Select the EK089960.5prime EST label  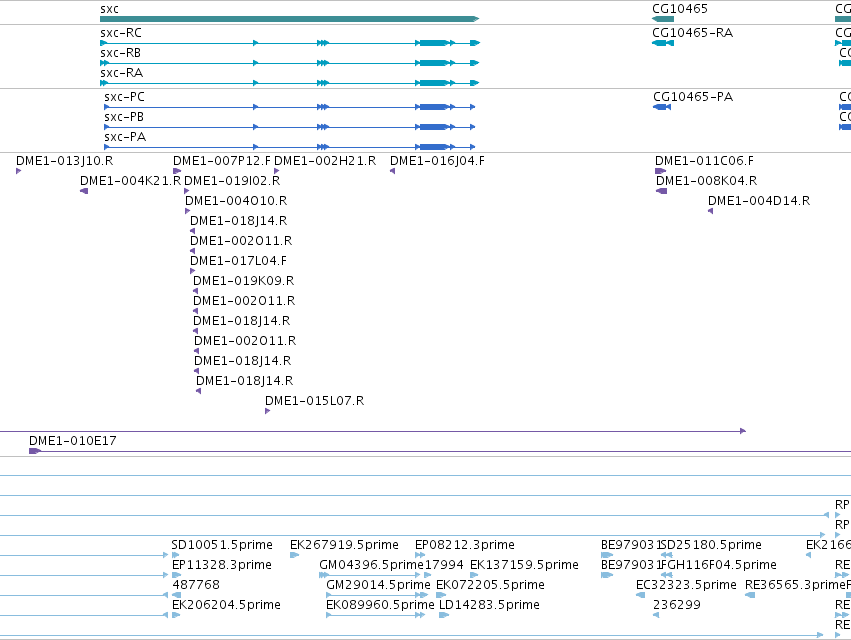pyautogui.click(x=380, y=605)
